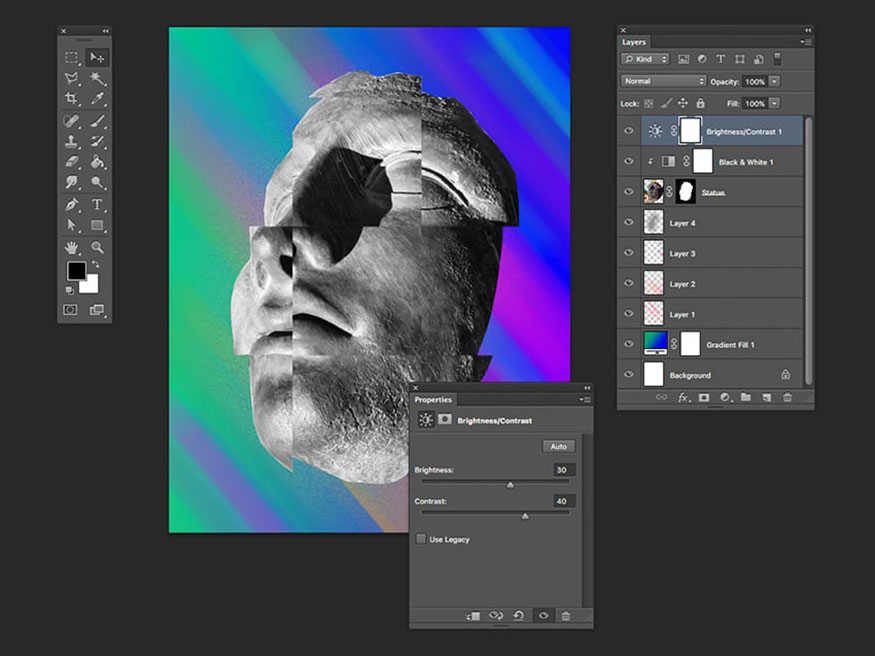Image resolution: width=875 pixels, height=656 pixels.
Task: Delete layer using Layers panel trash
Action: point(787,398)
